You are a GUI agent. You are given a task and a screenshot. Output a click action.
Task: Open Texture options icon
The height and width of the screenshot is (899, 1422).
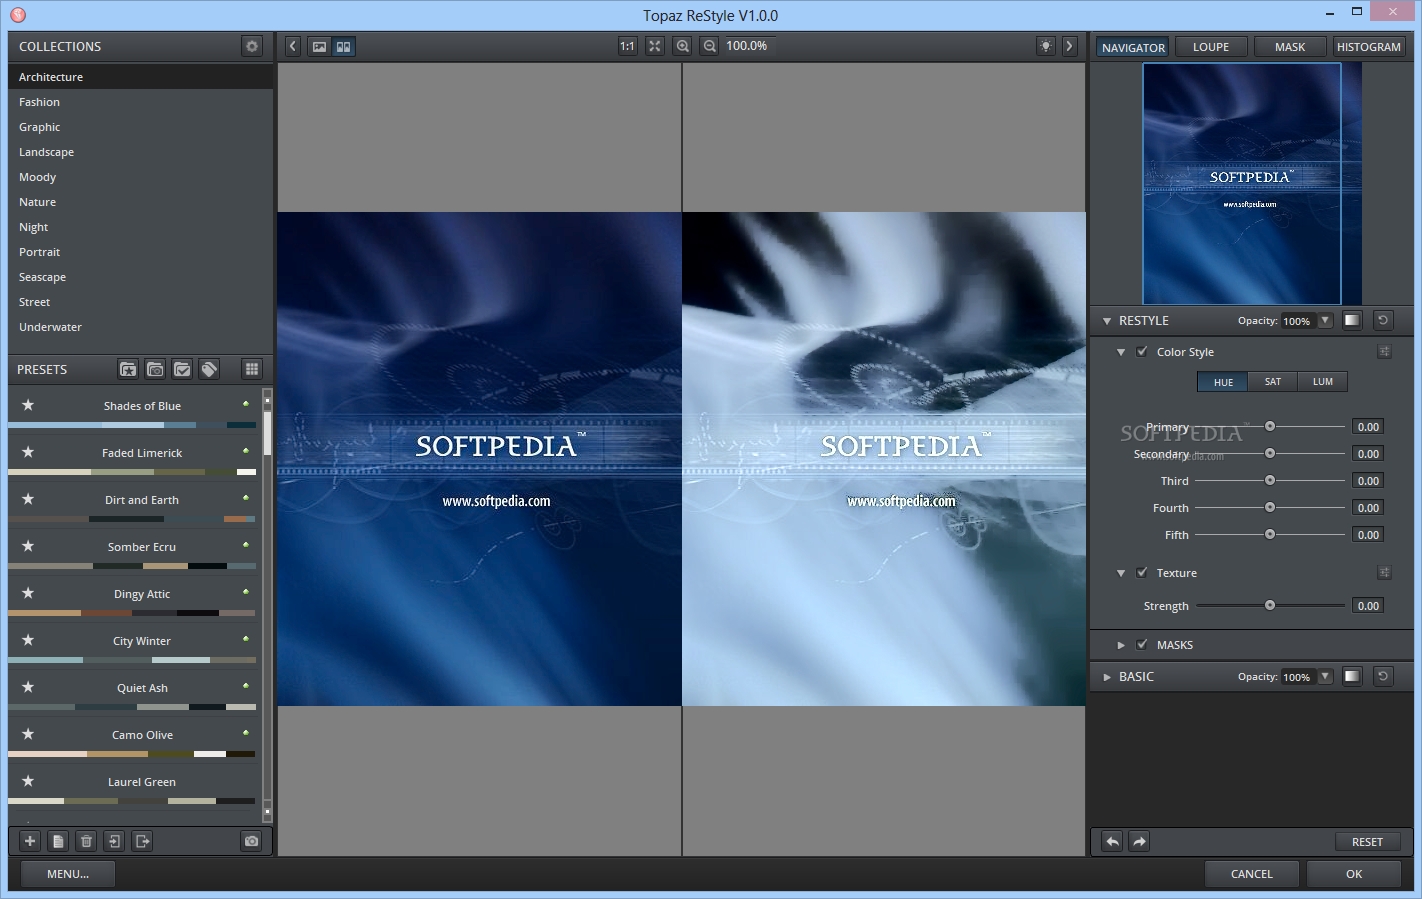click(x=1384, y=572)
